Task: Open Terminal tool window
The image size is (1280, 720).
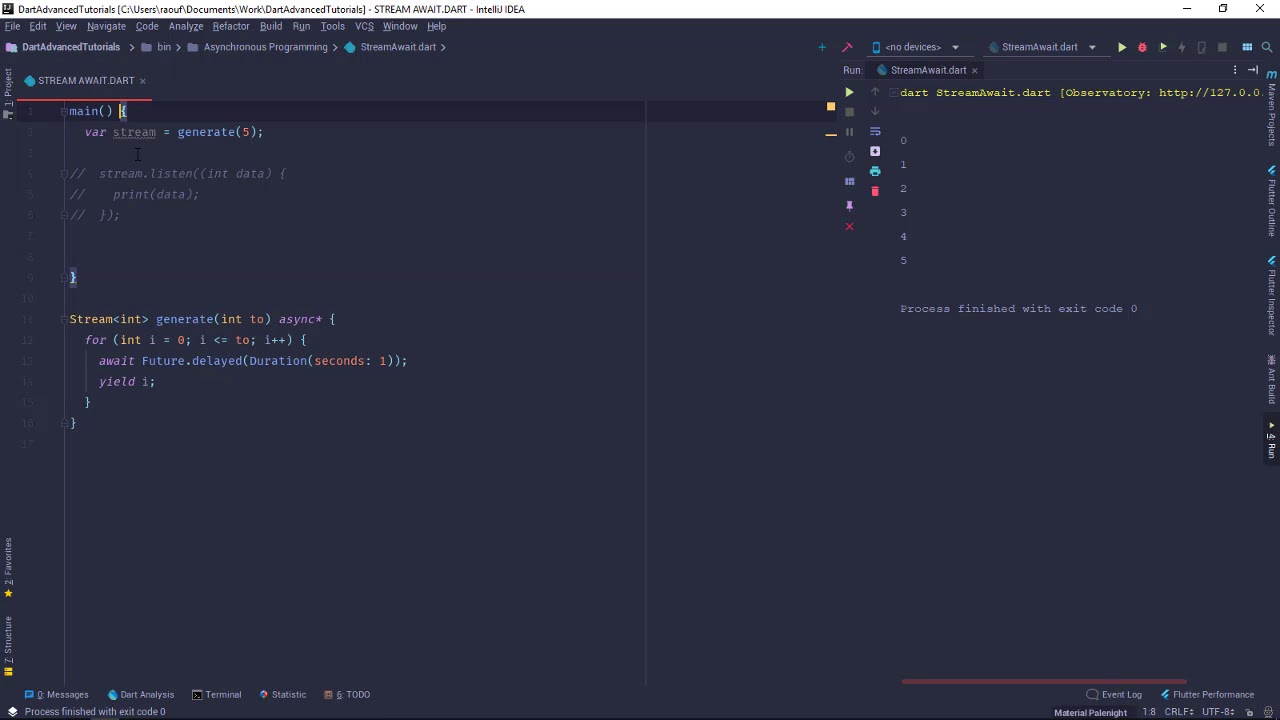Action: pyautogui.click(x=216, y=694)
